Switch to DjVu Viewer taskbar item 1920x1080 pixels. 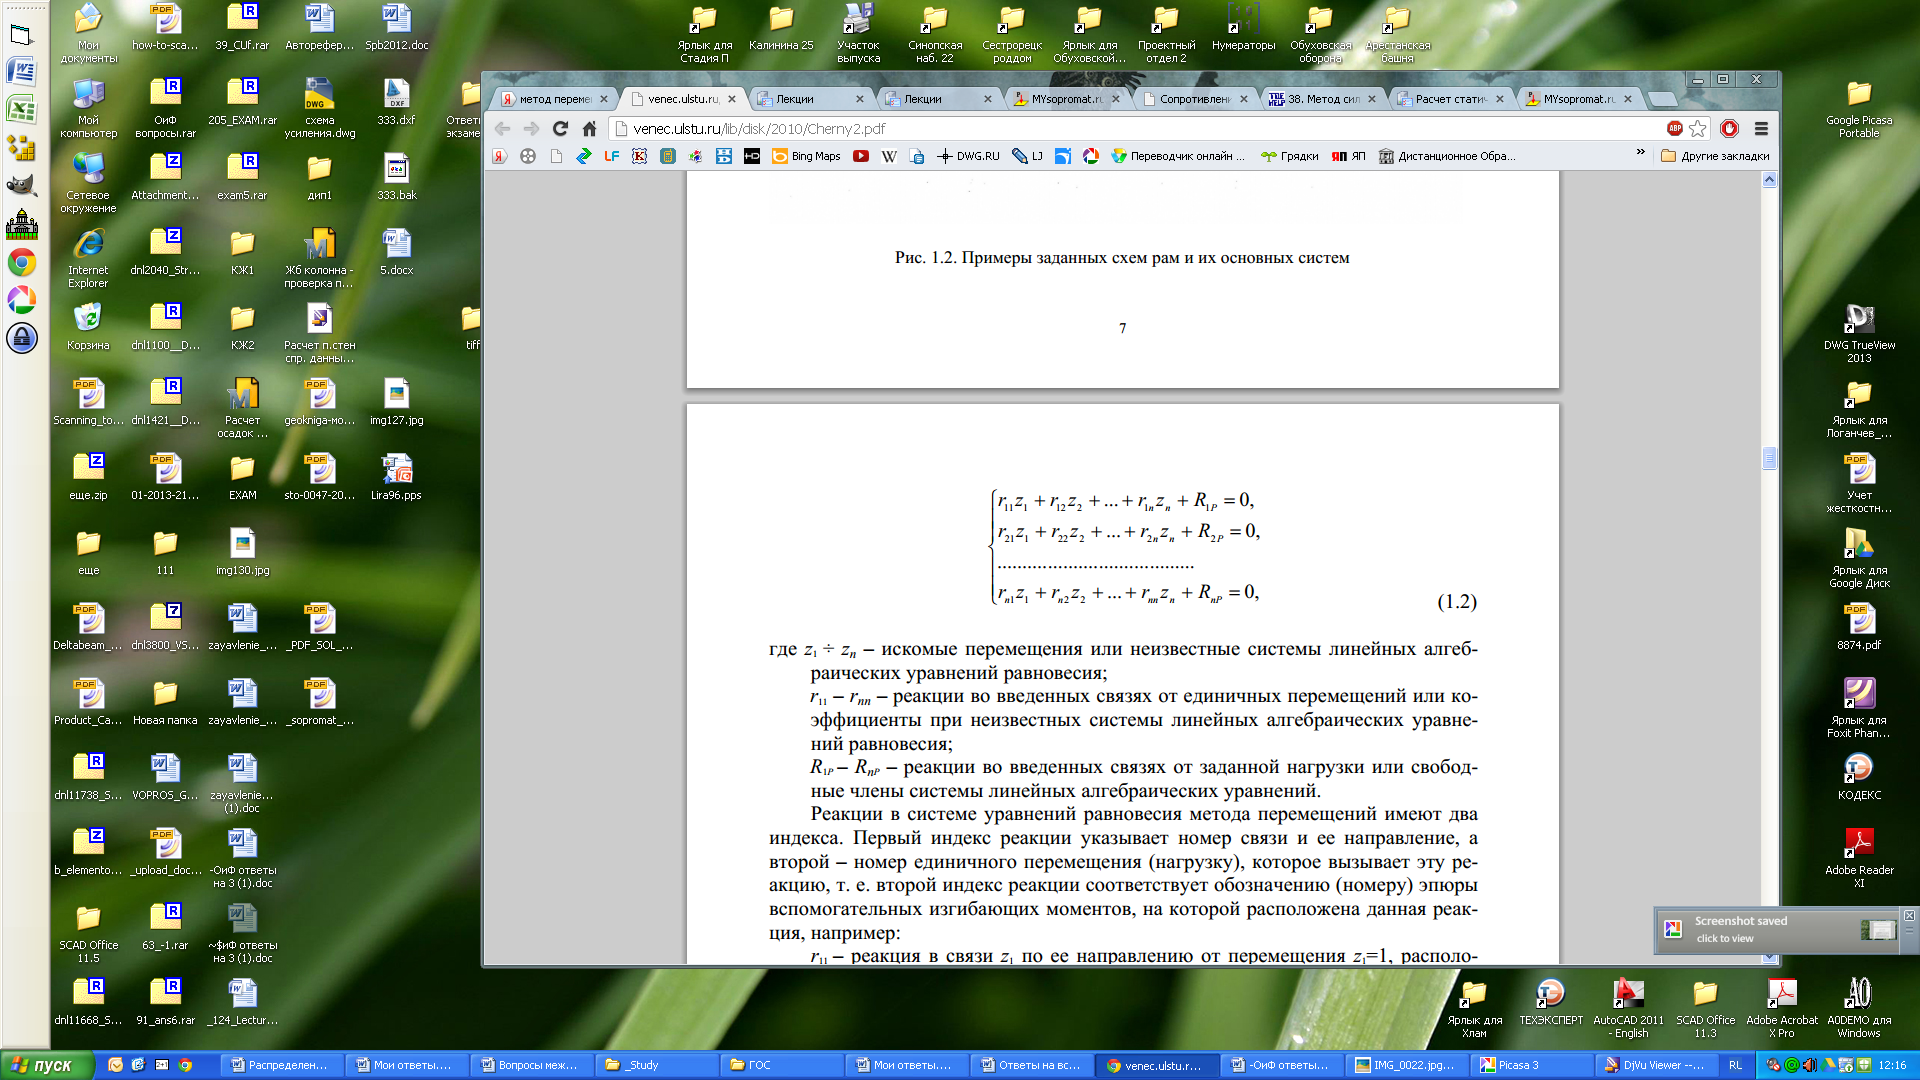point(1657,1065)
